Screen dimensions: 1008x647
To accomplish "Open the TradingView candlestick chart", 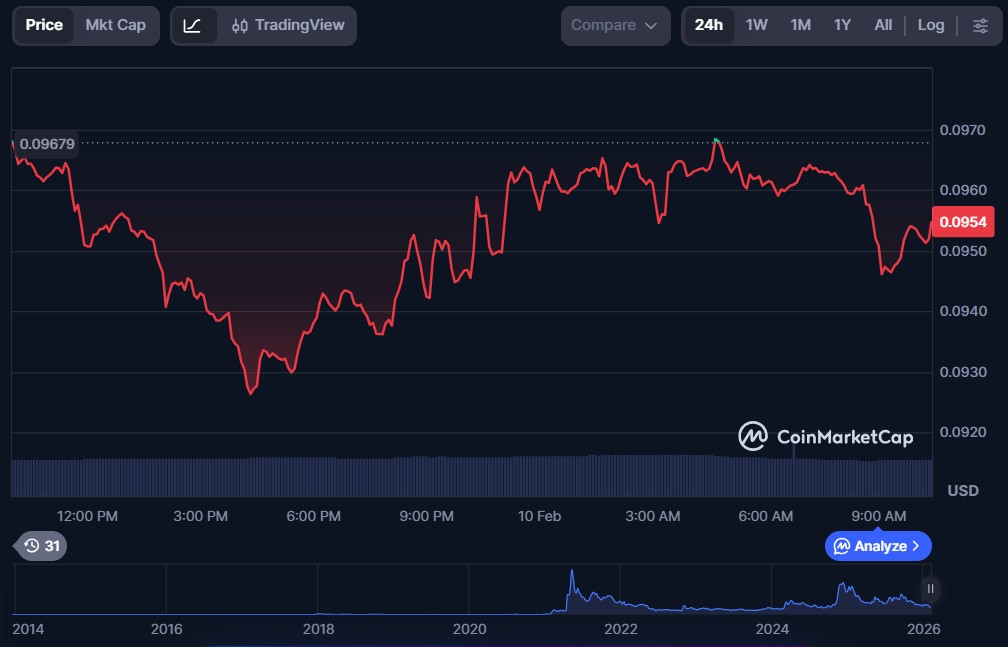I will (287, 25).
